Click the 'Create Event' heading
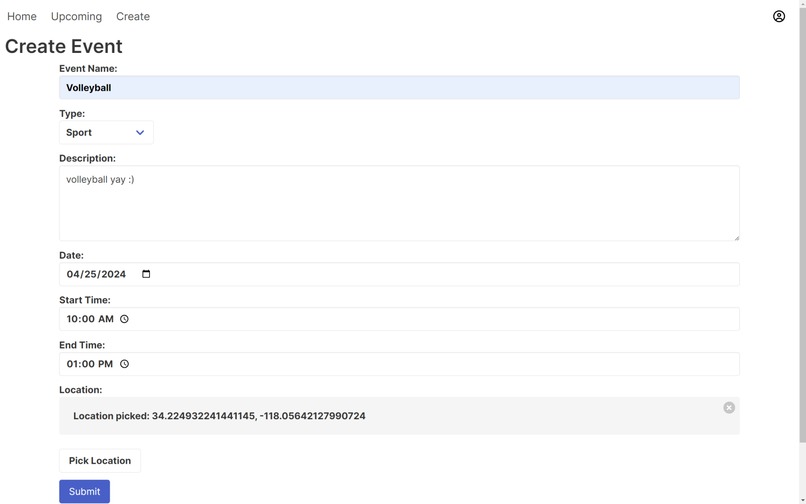This screenshot has width=806, height=504. [x=64, y=46]
